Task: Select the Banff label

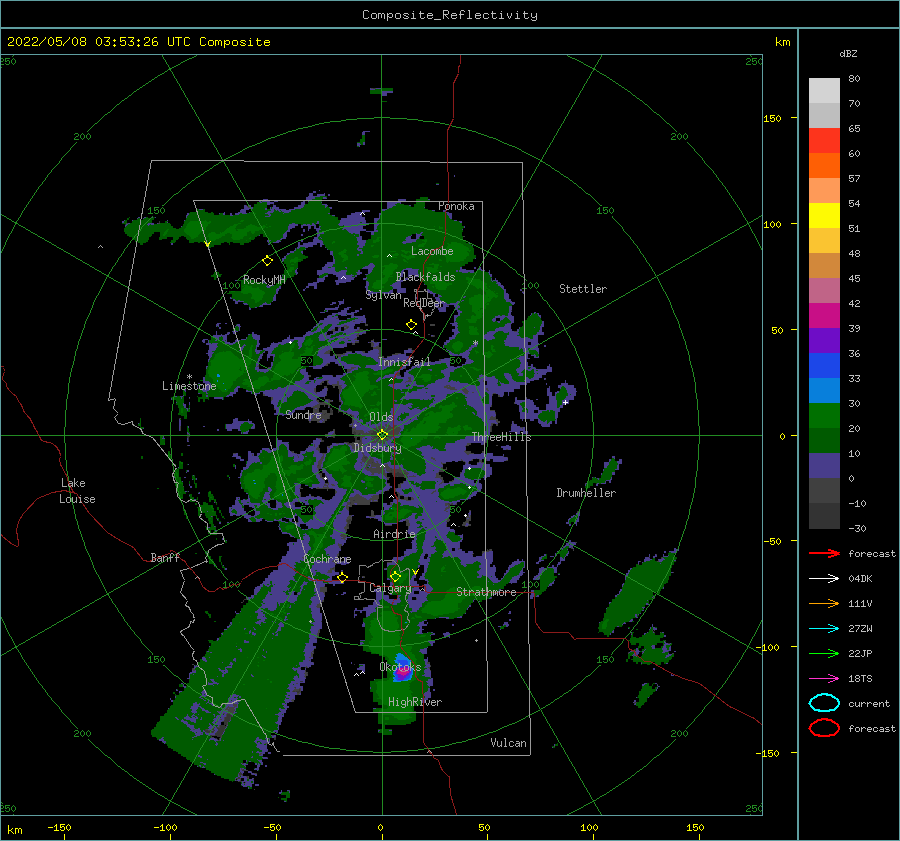Action: [x=165, y=557]
